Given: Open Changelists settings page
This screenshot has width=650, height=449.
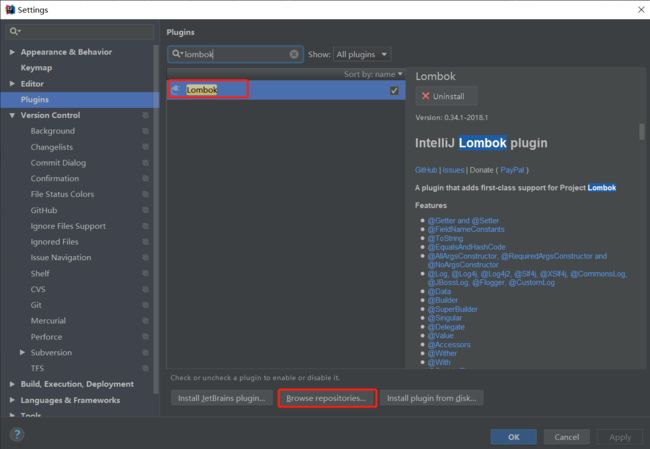Looking at the screenshot, I should tap(52, 147).
